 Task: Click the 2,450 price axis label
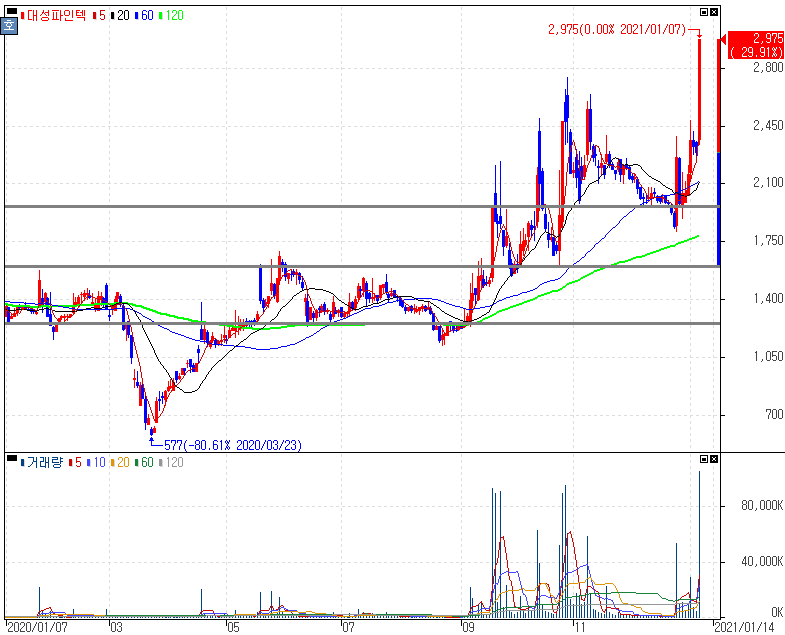point(768,125)
